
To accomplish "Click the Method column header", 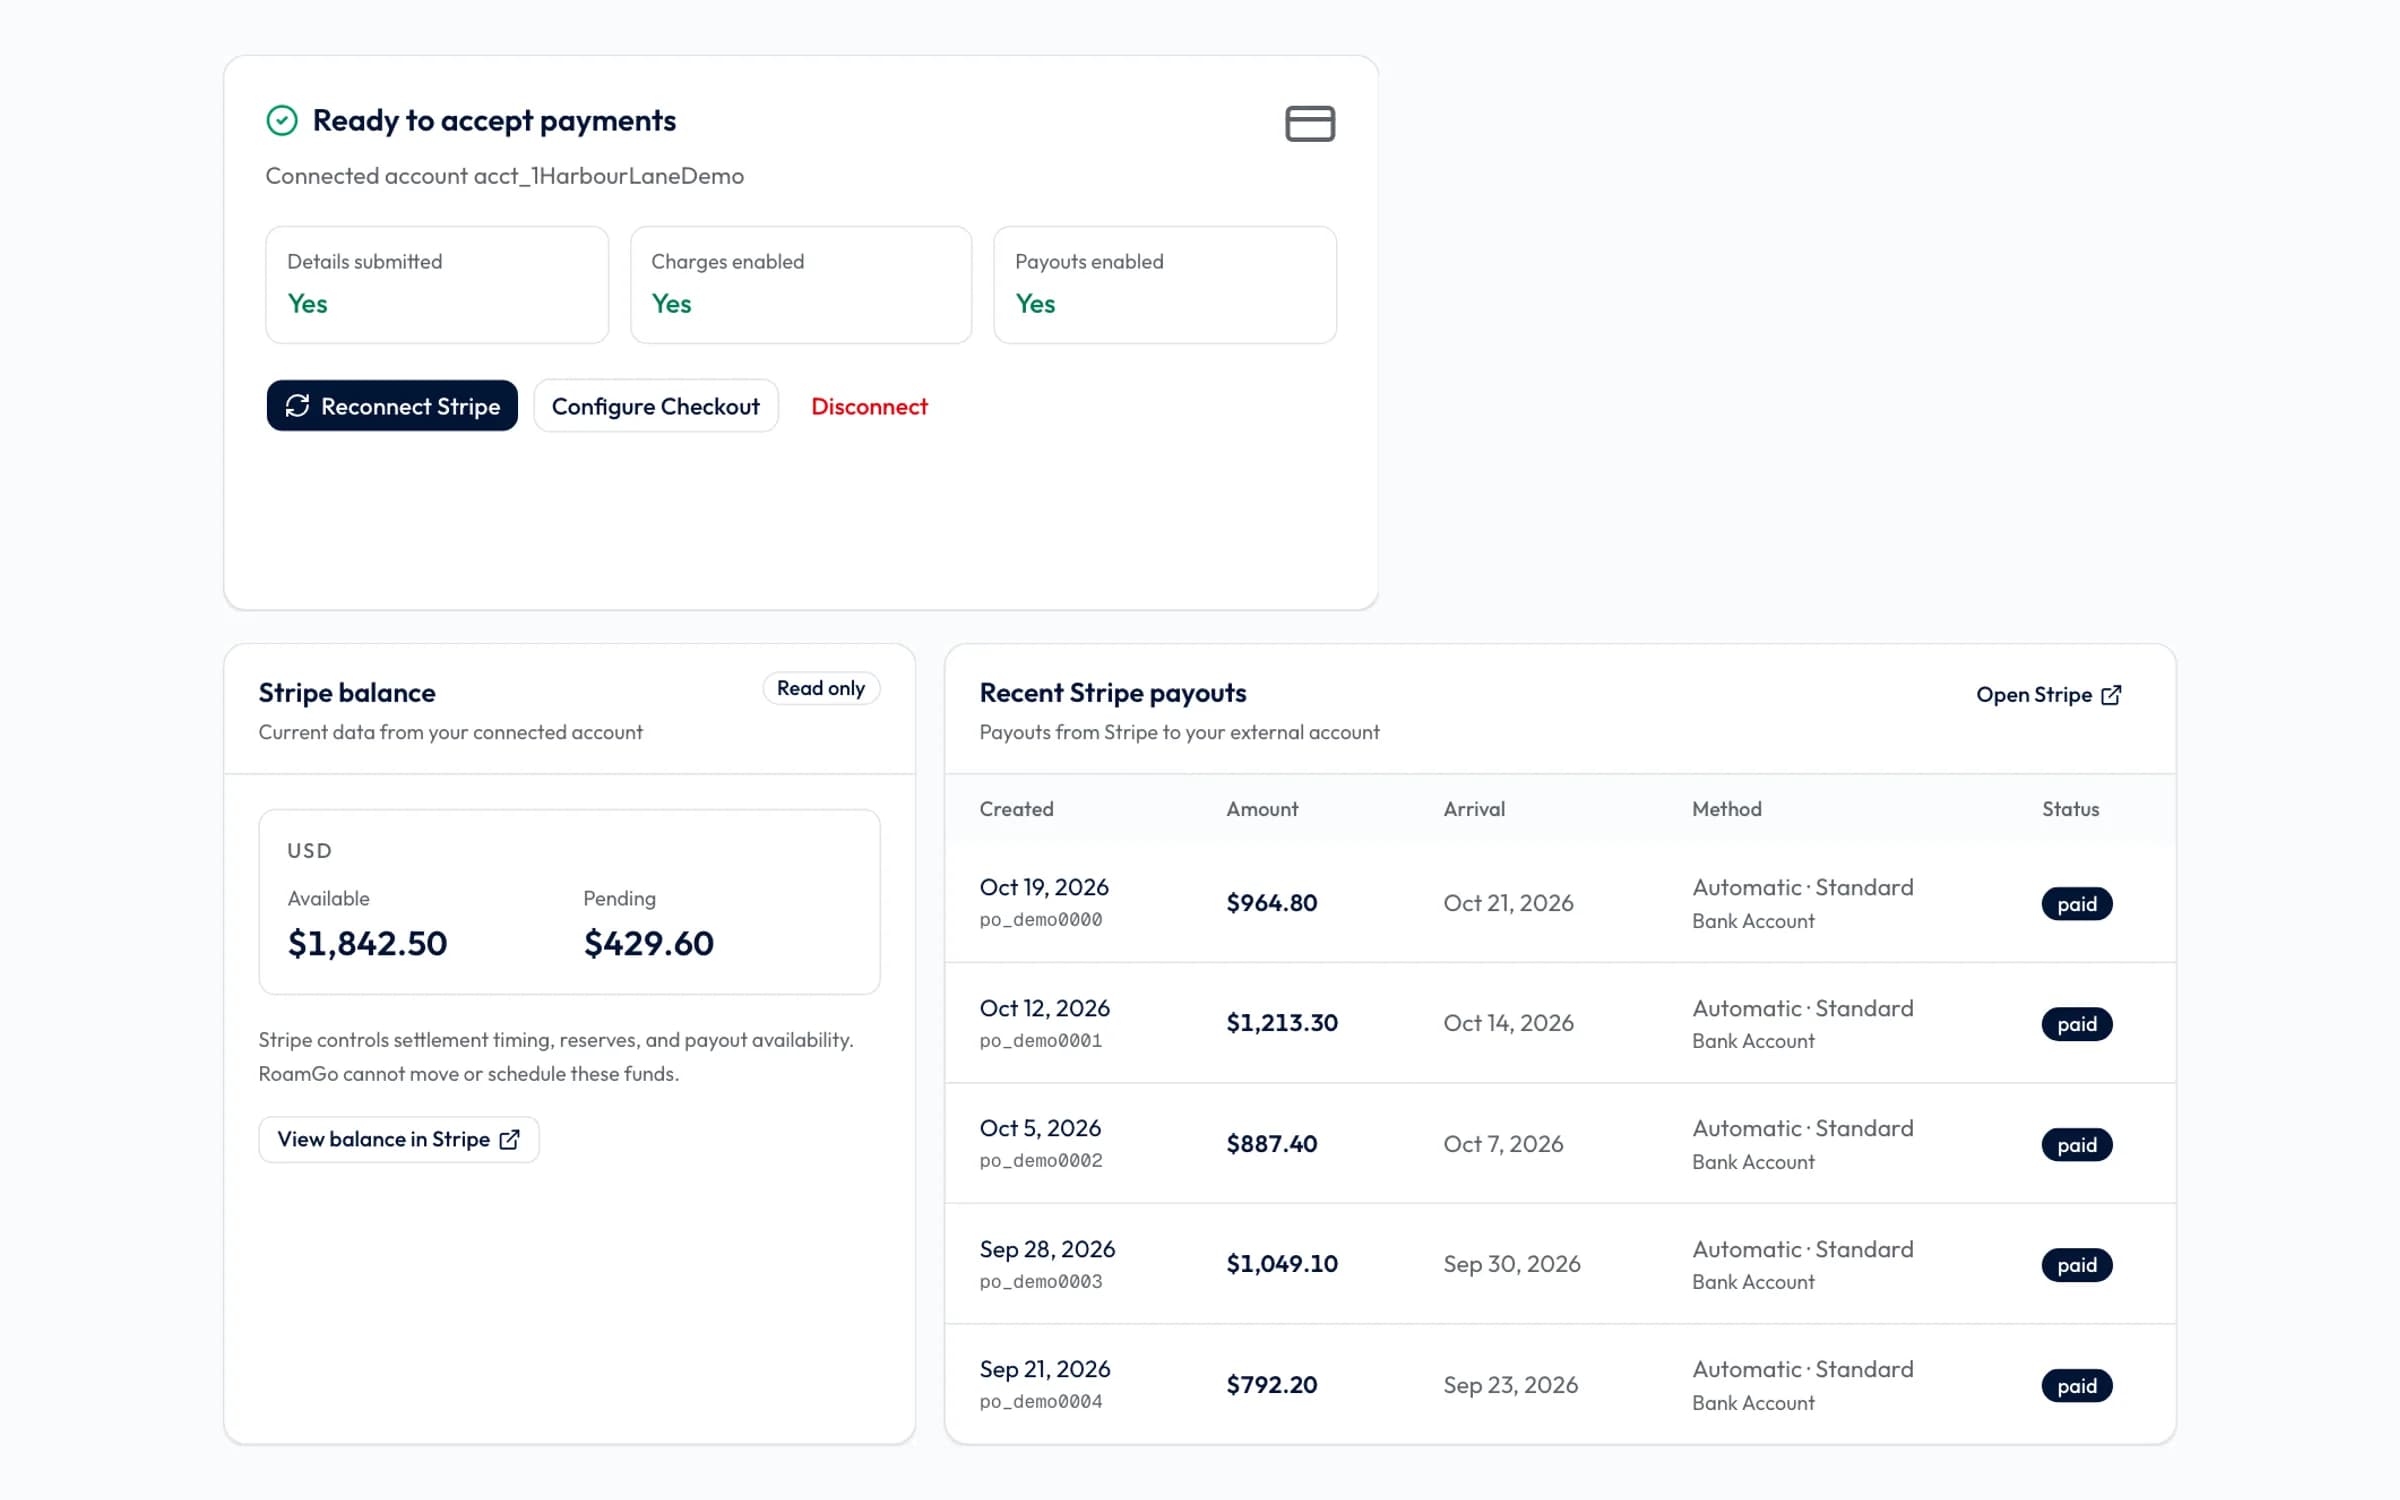I will pyautogui.click(x=1727, y=809).
